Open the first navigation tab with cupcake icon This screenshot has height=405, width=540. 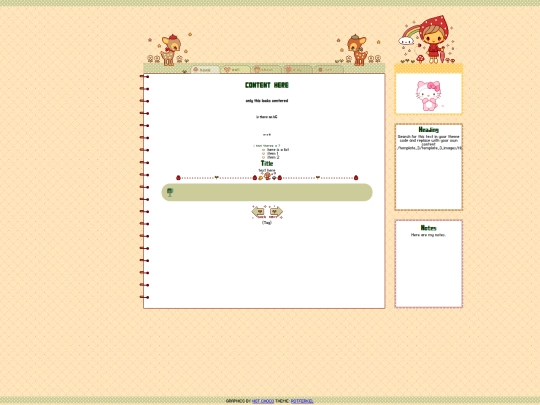pyautogui.click(x=205, y=70)
